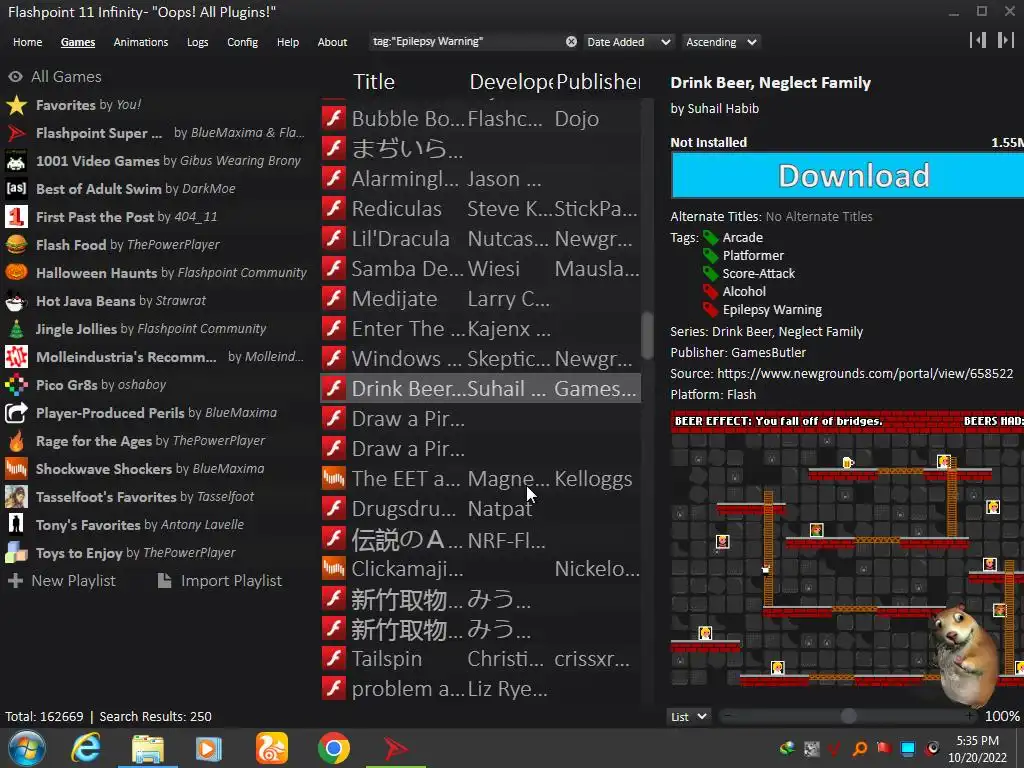This screenshot has width=1024, height=768.
Task: Open Tasselfoot's Favorites avatar icon
Action: coord(16,497)
